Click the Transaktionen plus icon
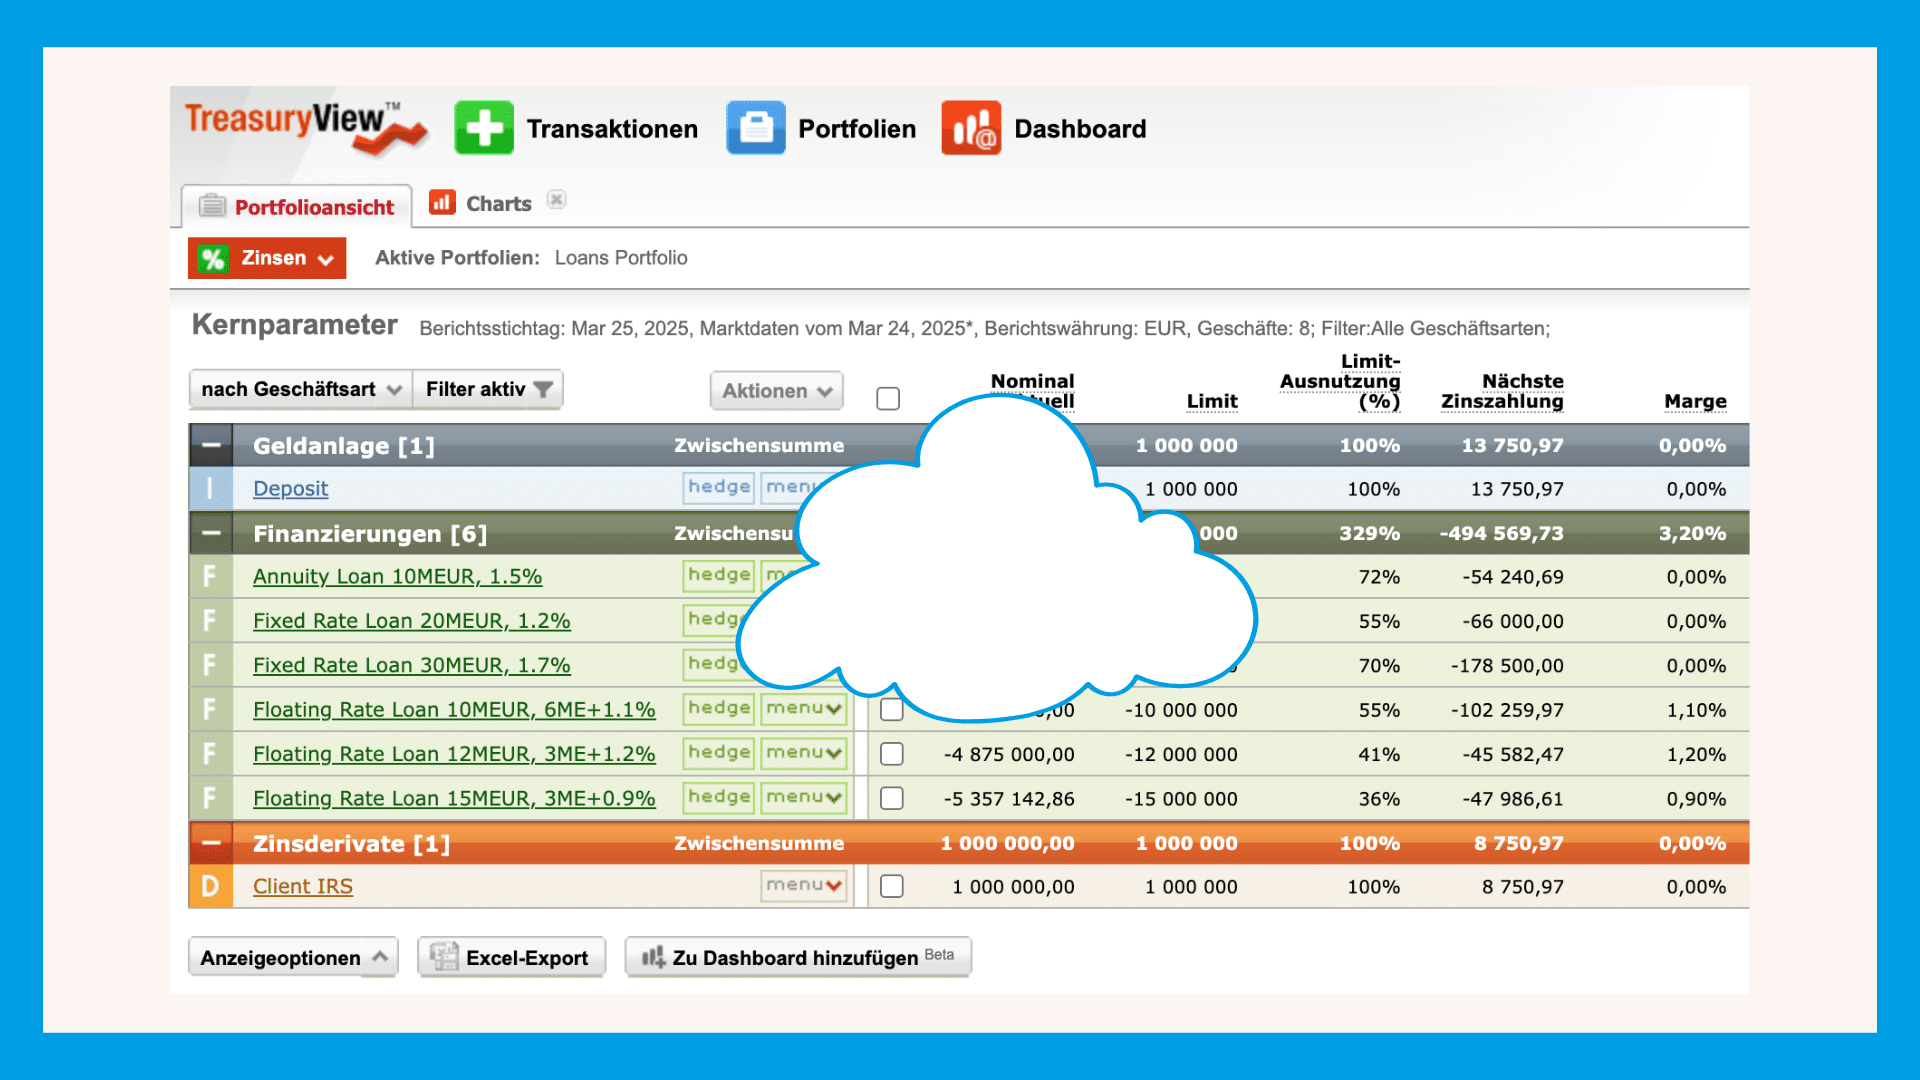Screen dimensions: 1920x1080 point(484,127)
